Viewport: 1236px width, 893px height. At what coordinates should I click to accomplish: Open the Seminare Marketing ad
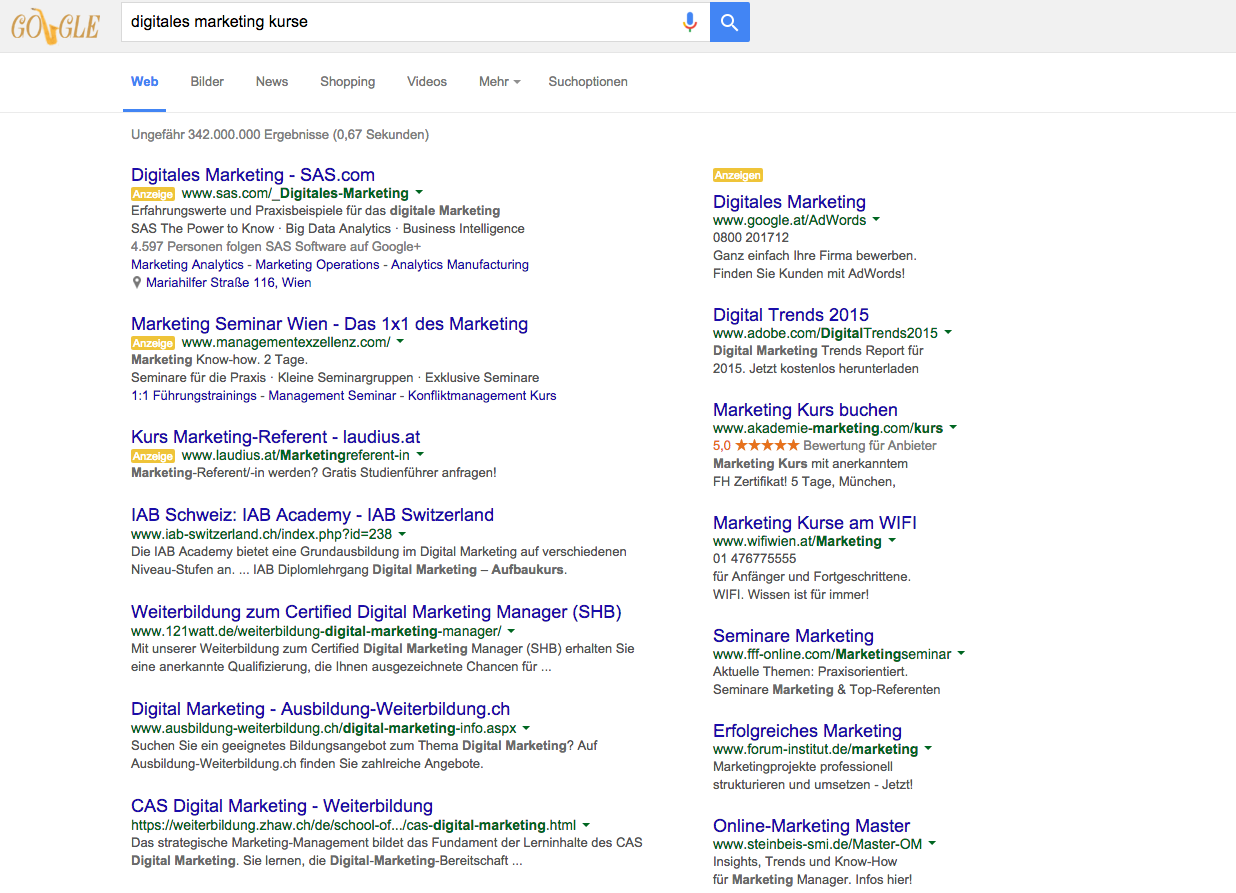coord(793,636)
